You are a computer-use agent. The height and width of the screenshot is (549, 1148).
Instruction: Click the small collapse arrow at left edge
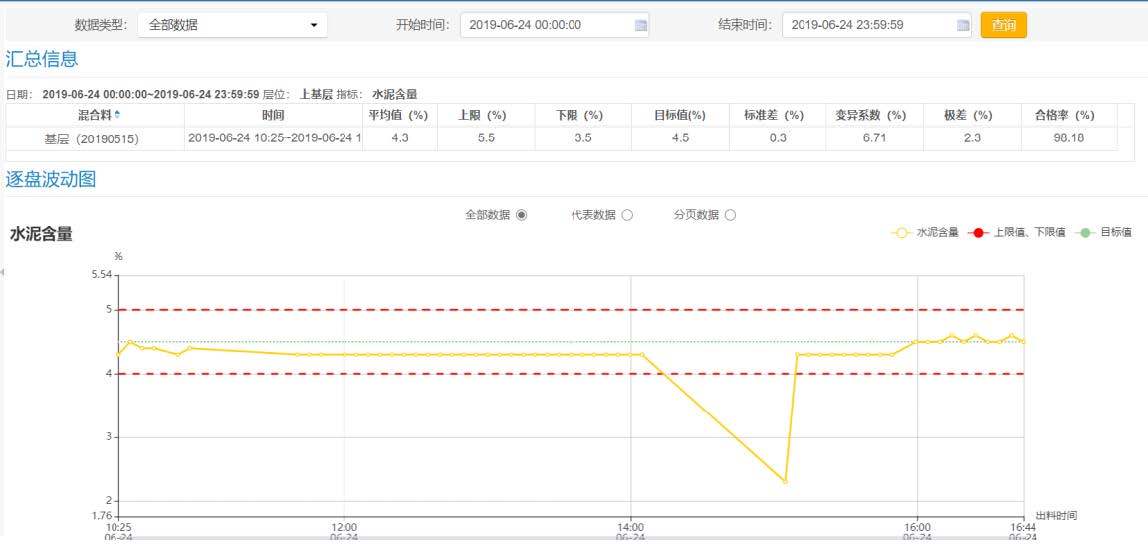(3, 272)
